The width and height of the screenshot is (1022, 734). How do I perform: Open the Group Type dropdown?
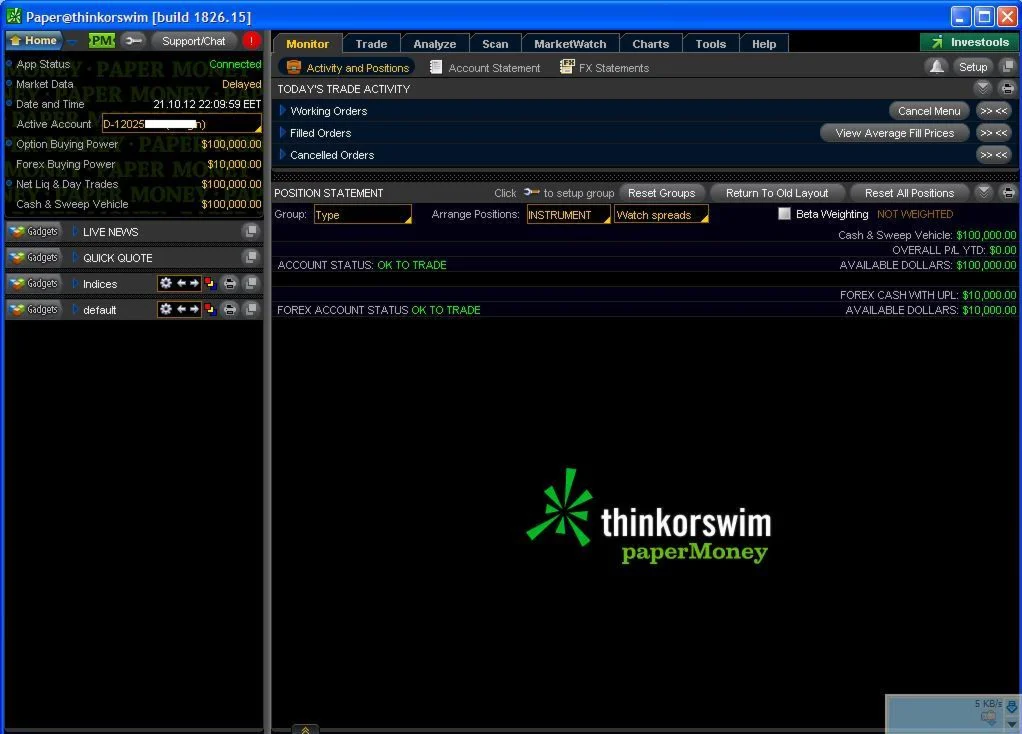(x=362, y=214)
